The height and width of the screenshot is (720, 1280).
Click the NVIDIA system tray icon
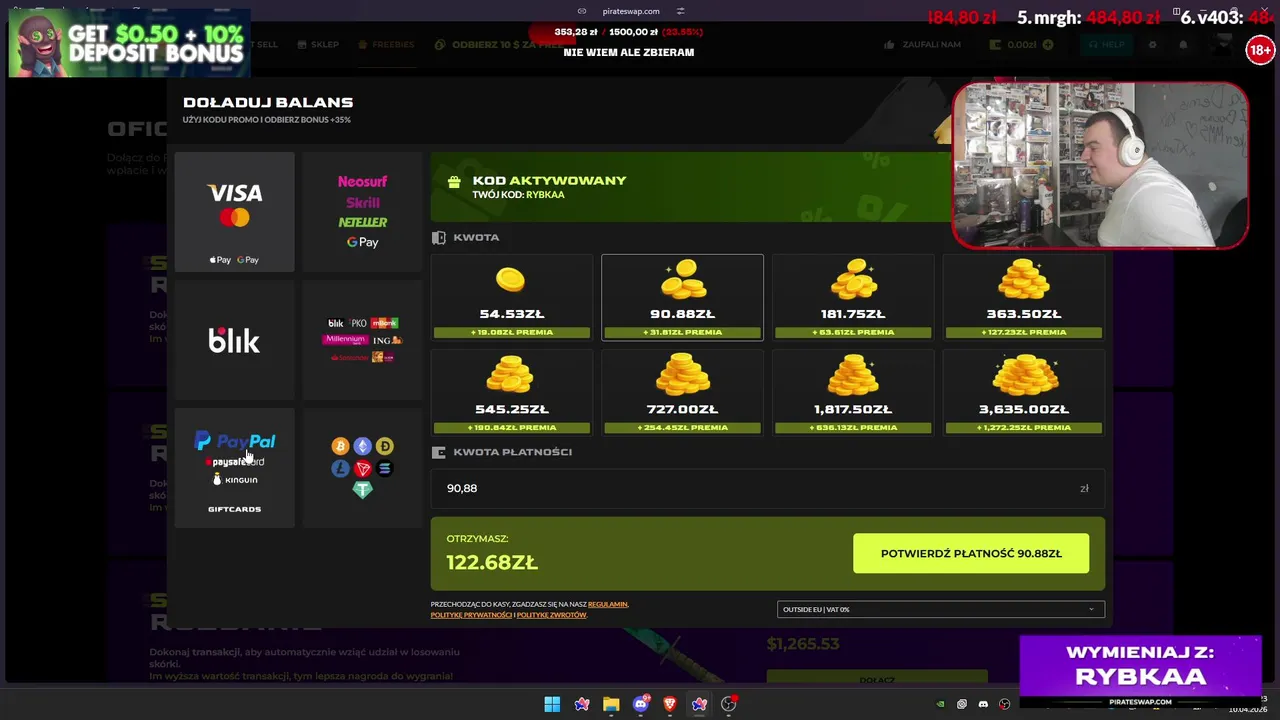click(x=940, y=704)
